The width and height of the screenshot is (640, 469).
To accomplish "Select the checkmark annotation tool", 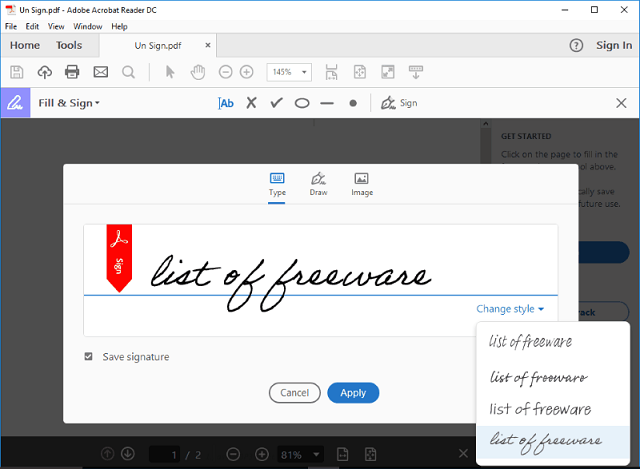I will click(x=277, y=103).
